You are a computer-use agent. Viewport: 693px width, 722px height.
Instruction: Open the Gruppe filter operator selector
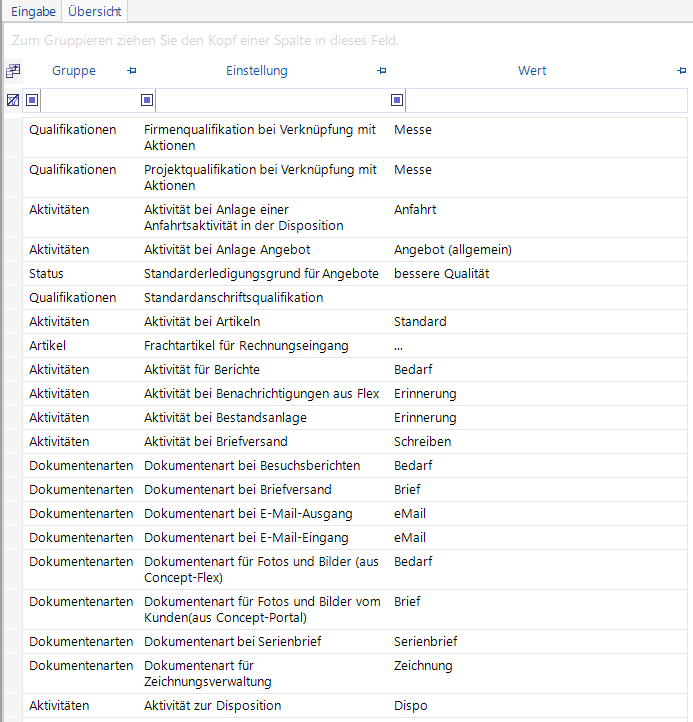tap(32, 100)
